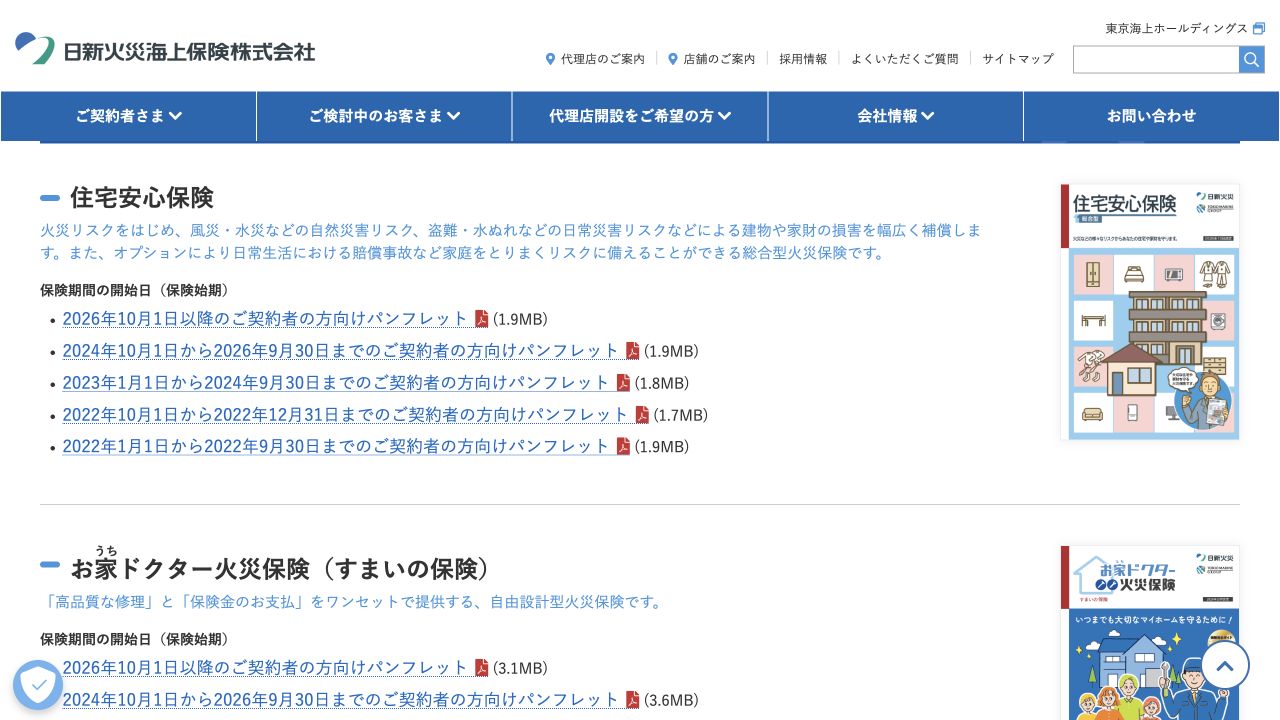Open 店舗のご案内 link
Viewport: 1280px width, 720px height.
coord(719,59)
